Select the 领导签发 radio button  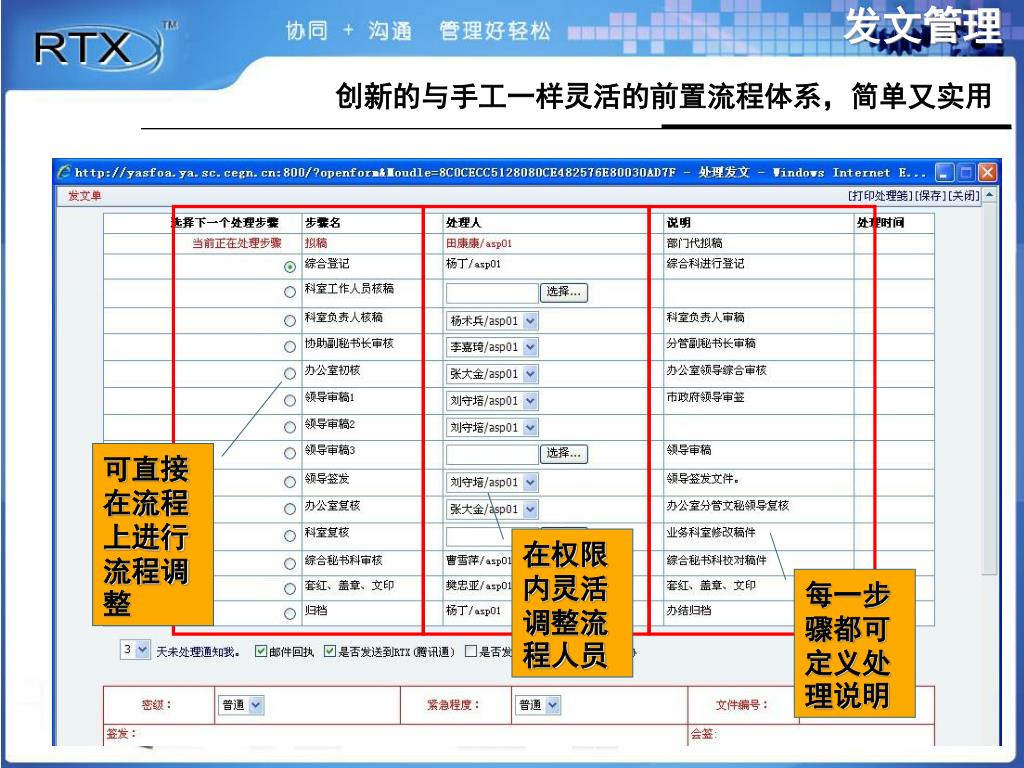point(290,482)
